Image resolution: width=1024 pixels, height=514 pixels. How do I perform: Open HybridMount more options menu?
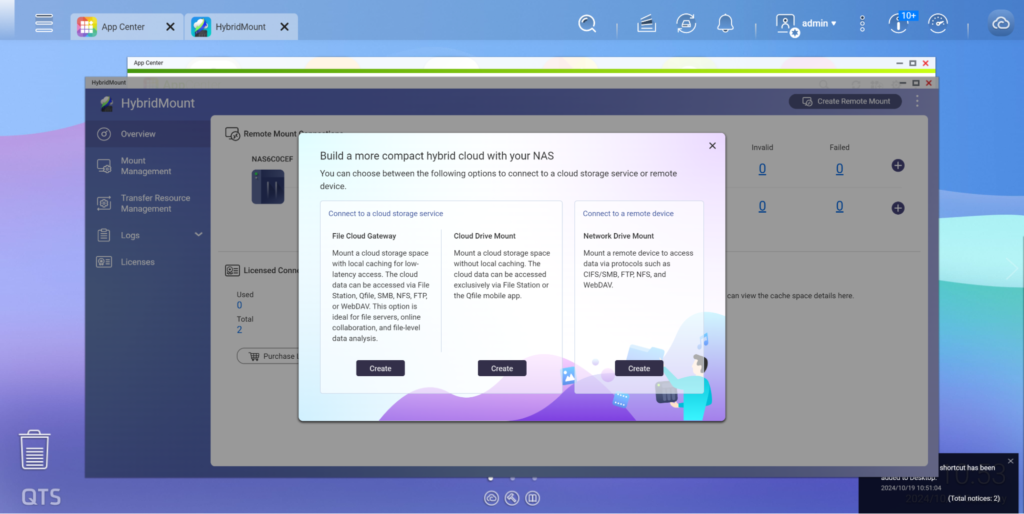917,101
